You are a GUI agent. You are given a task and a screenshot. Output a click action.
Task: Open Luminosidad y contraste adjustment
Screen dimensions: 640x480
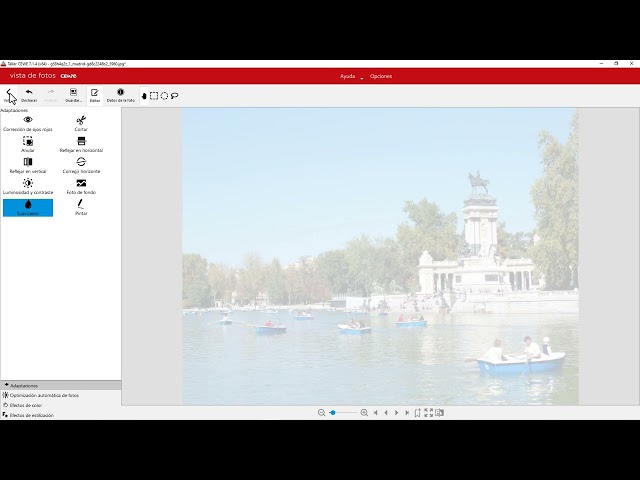pos(28,187)
